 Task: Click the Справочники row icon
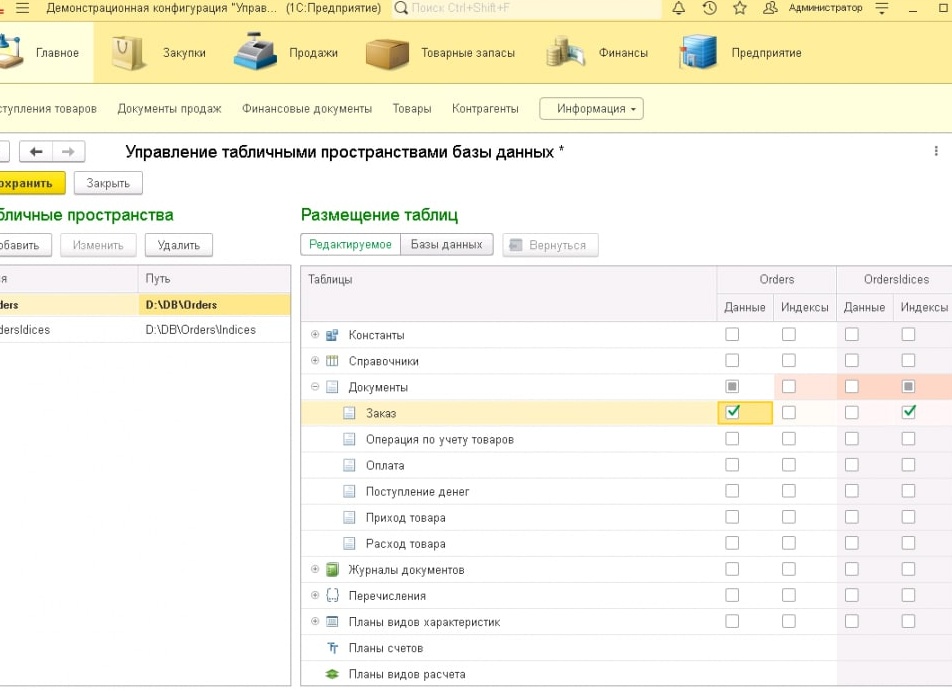pos(332,361)
